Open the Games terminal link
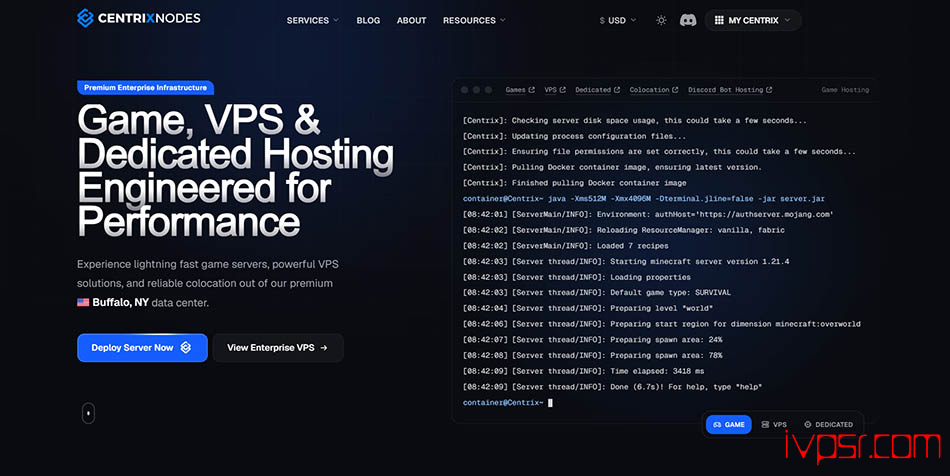This screenshot has width=950, height=476. (x=520, y=90)
